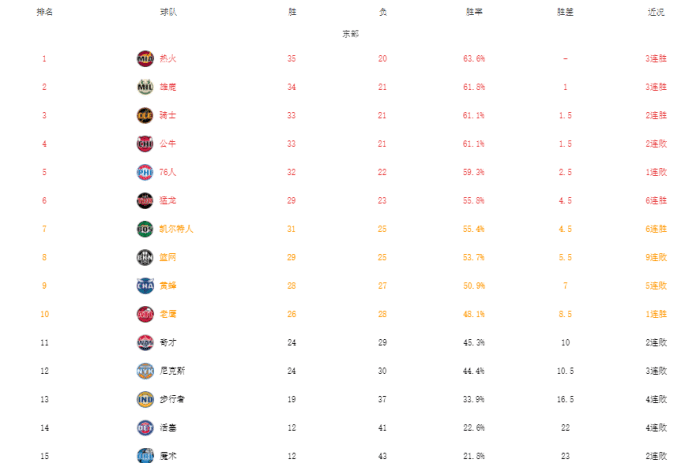Select the 东部 conference heading
This screenshot has height=463, width=700.
coord(350,34)
